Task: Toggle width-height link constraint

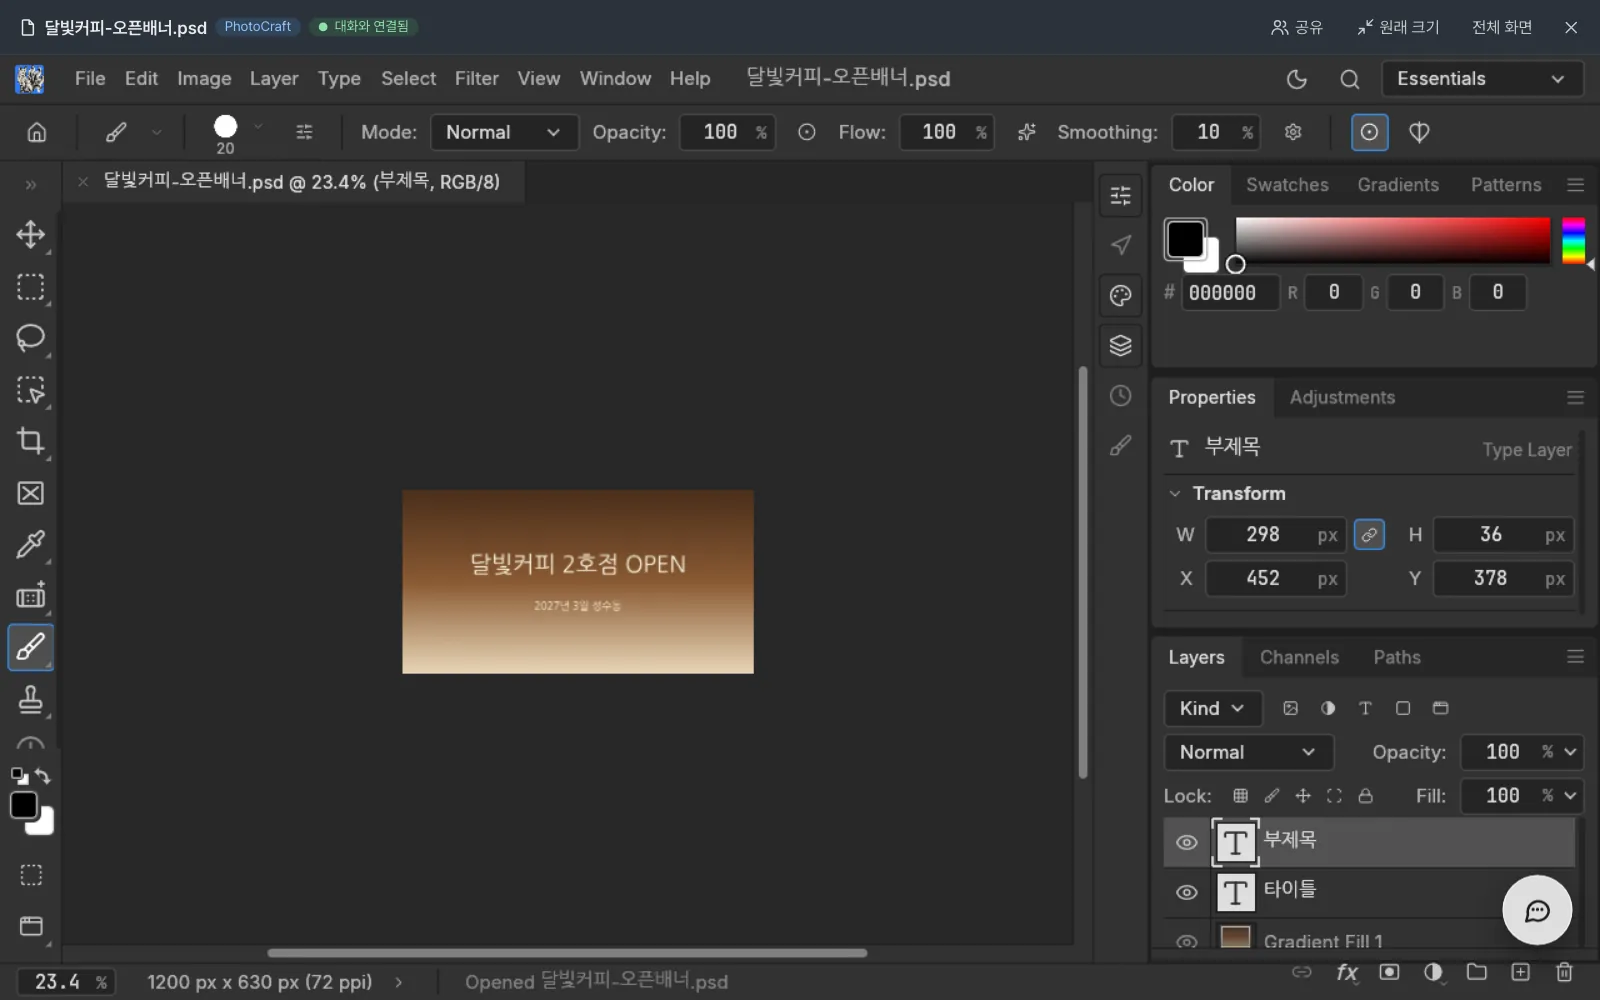Action: (1369, 535)
